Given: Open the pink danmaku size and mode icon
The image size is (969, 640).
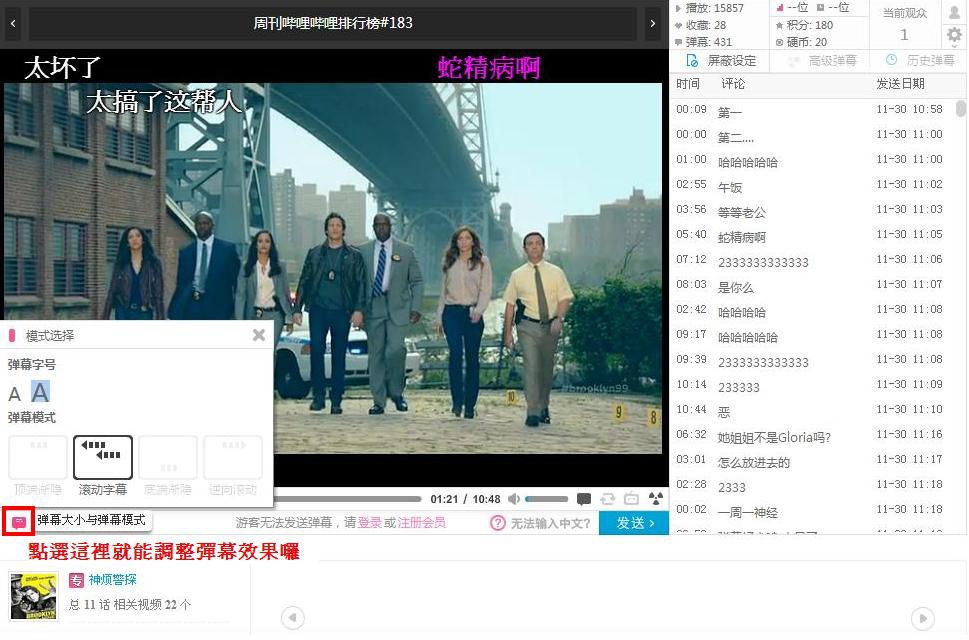Looking at the screenshot, I should (x=19, y=522).
